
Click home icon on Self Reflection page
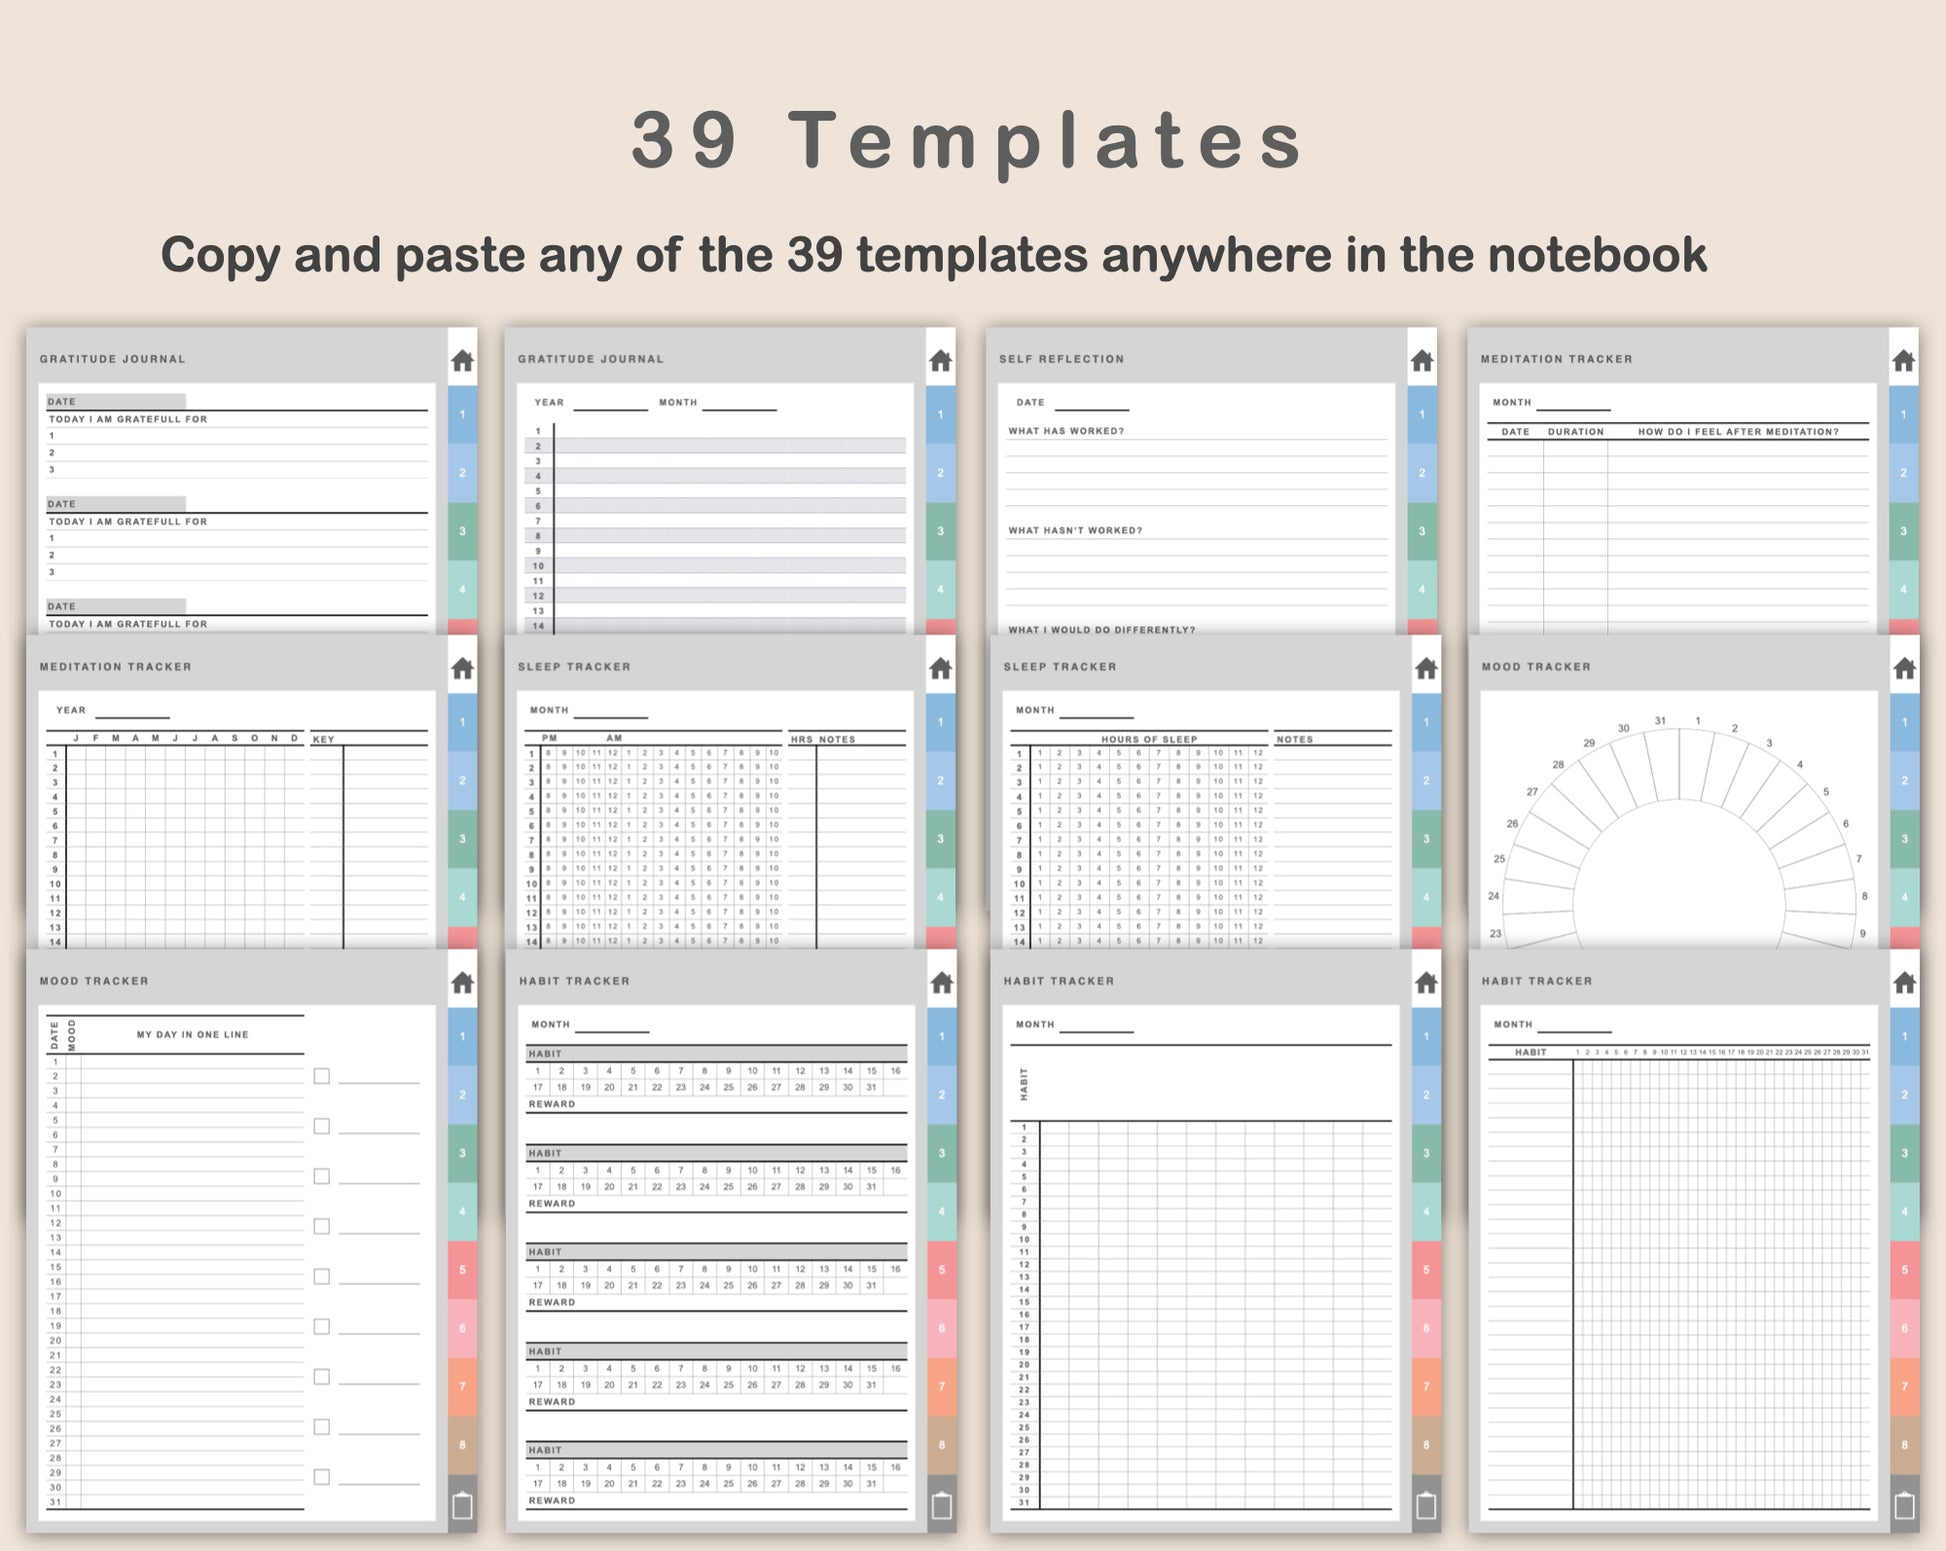(1421, 360)
